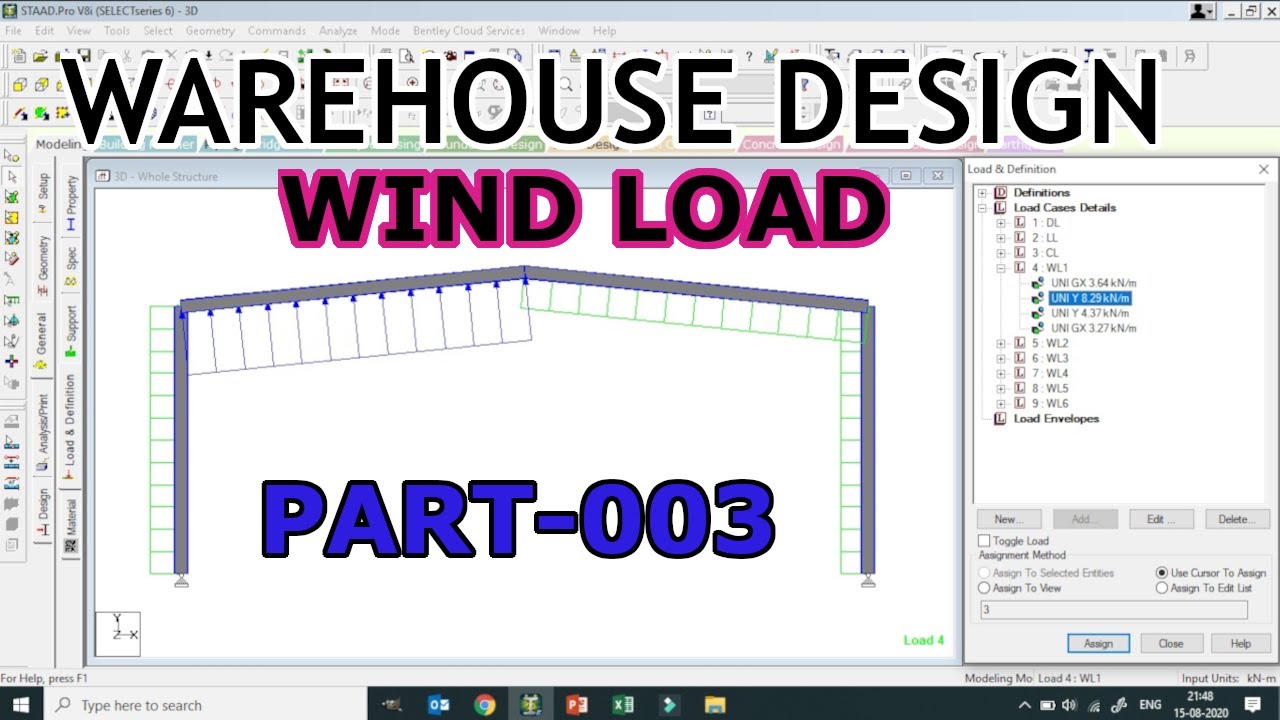Viewport: 1280px width, 720px height.
Task: Select the UNI Y 8.29 kN/m load
Action: tap(1090, 298)
